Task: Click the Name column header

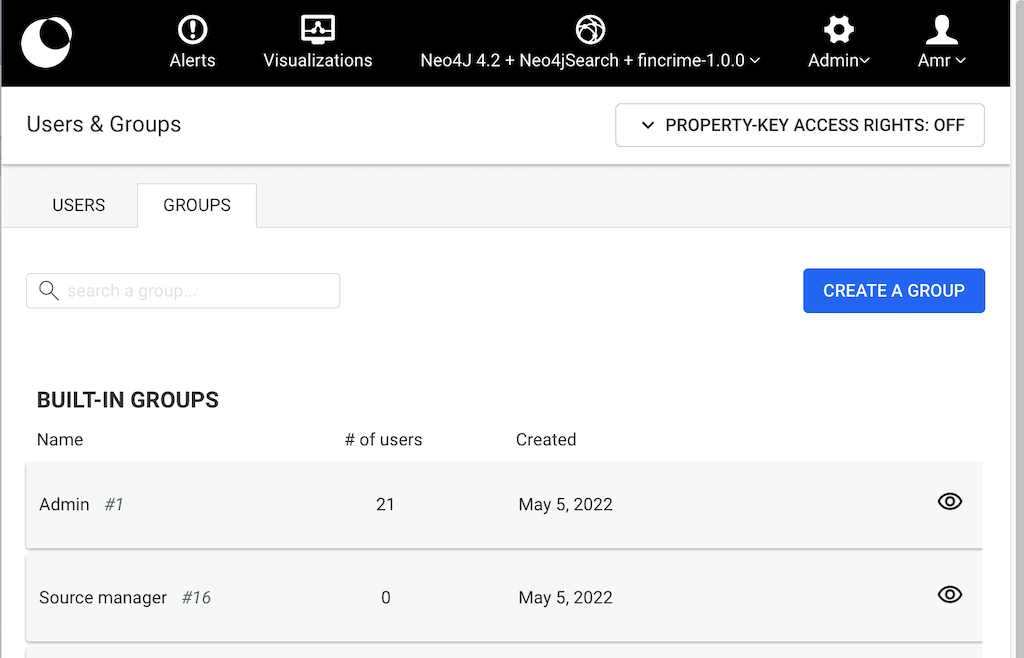Action: pos(59,440)
